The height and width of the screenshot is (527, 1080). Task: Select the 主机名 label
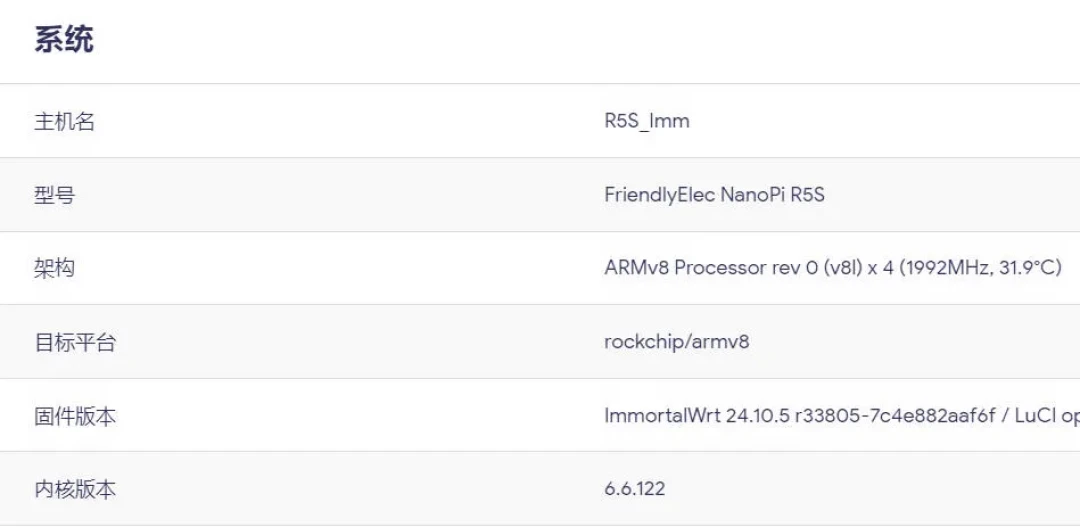[65, 122]
